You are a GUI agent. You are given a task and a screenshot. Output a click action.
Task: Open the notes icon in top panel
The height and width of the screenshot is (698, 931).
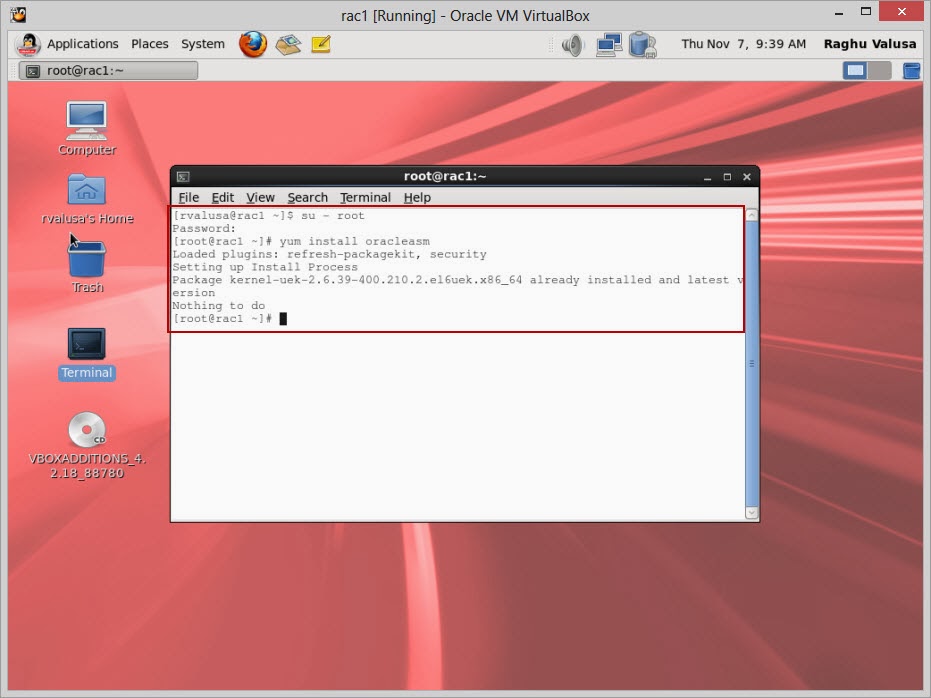[x=321, y=44]
